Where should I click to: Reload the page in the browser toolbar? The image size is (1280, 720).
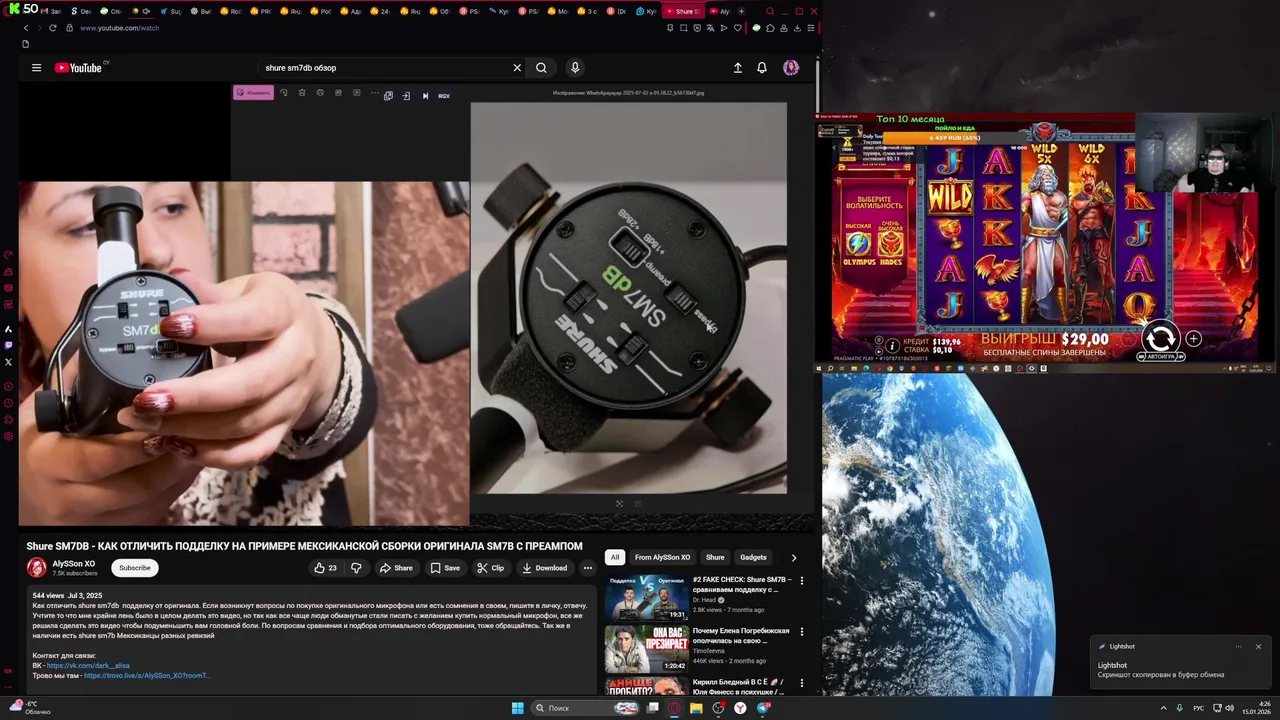pos(53,28)
